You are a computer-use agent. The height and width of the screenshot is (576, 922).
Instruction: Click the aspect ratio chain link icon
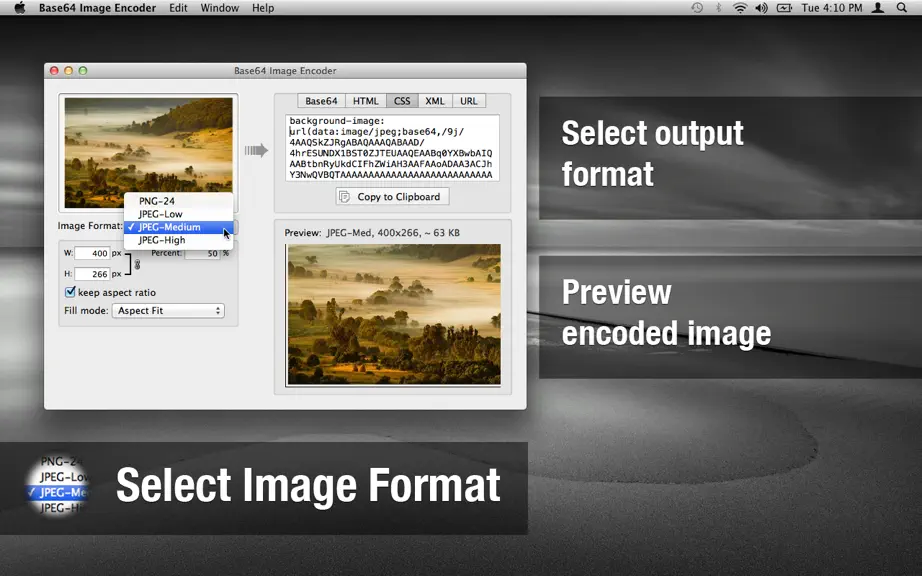pos(137,264)
